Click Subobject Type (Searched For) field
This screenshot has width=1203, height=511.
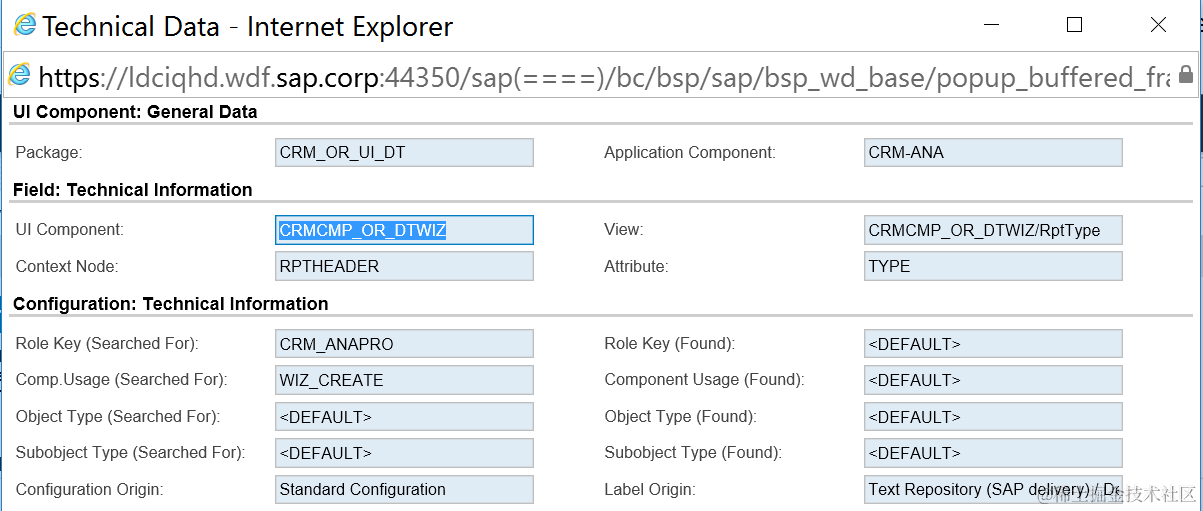click(x=404, y=453)
